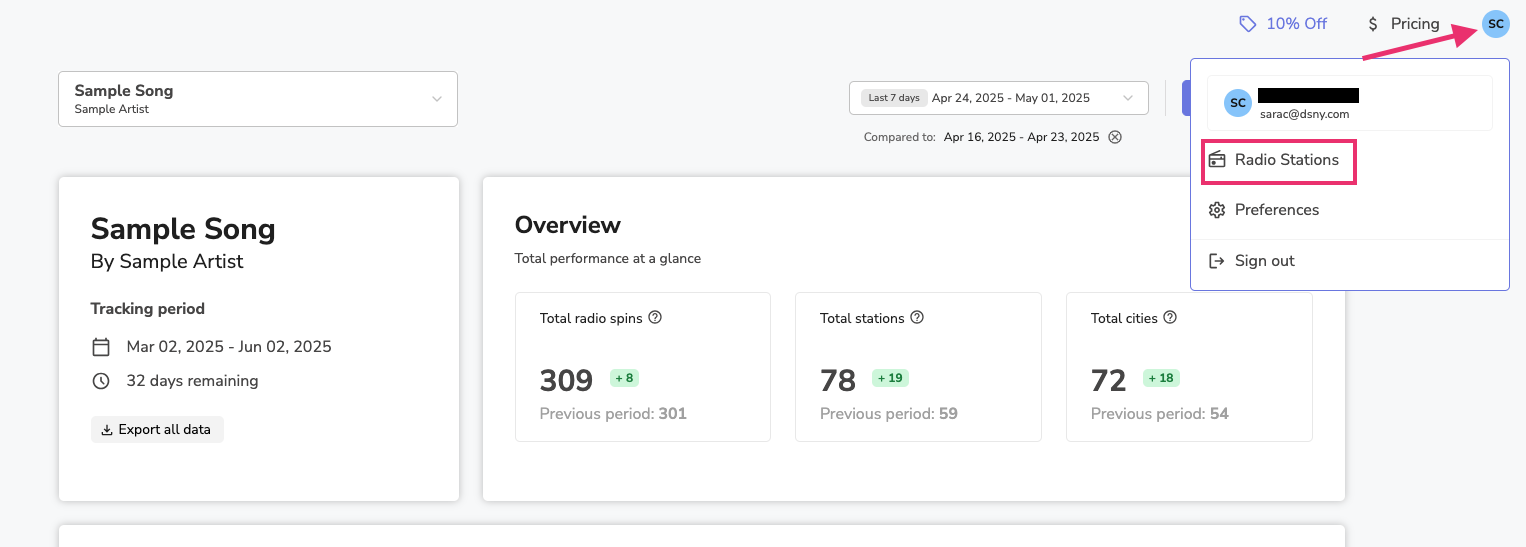Show help for Total cities
This screenshot has width=1526, height=547.
click(1170, 318)
